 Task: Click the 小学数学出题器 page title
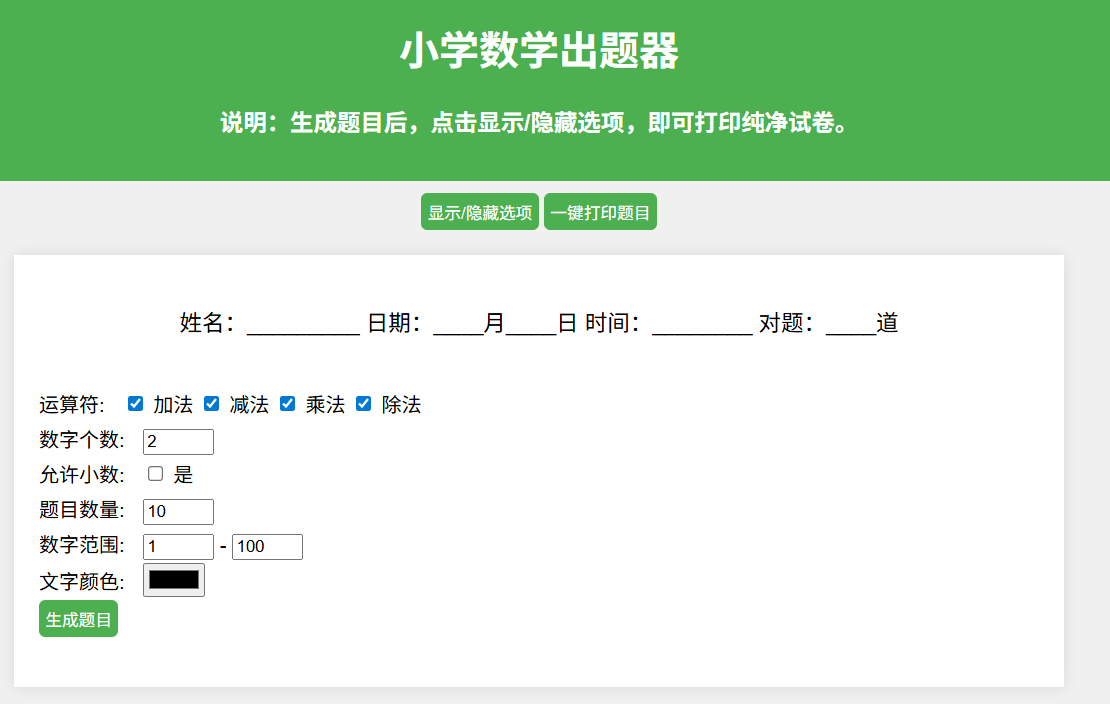click(x=539, y=52)
